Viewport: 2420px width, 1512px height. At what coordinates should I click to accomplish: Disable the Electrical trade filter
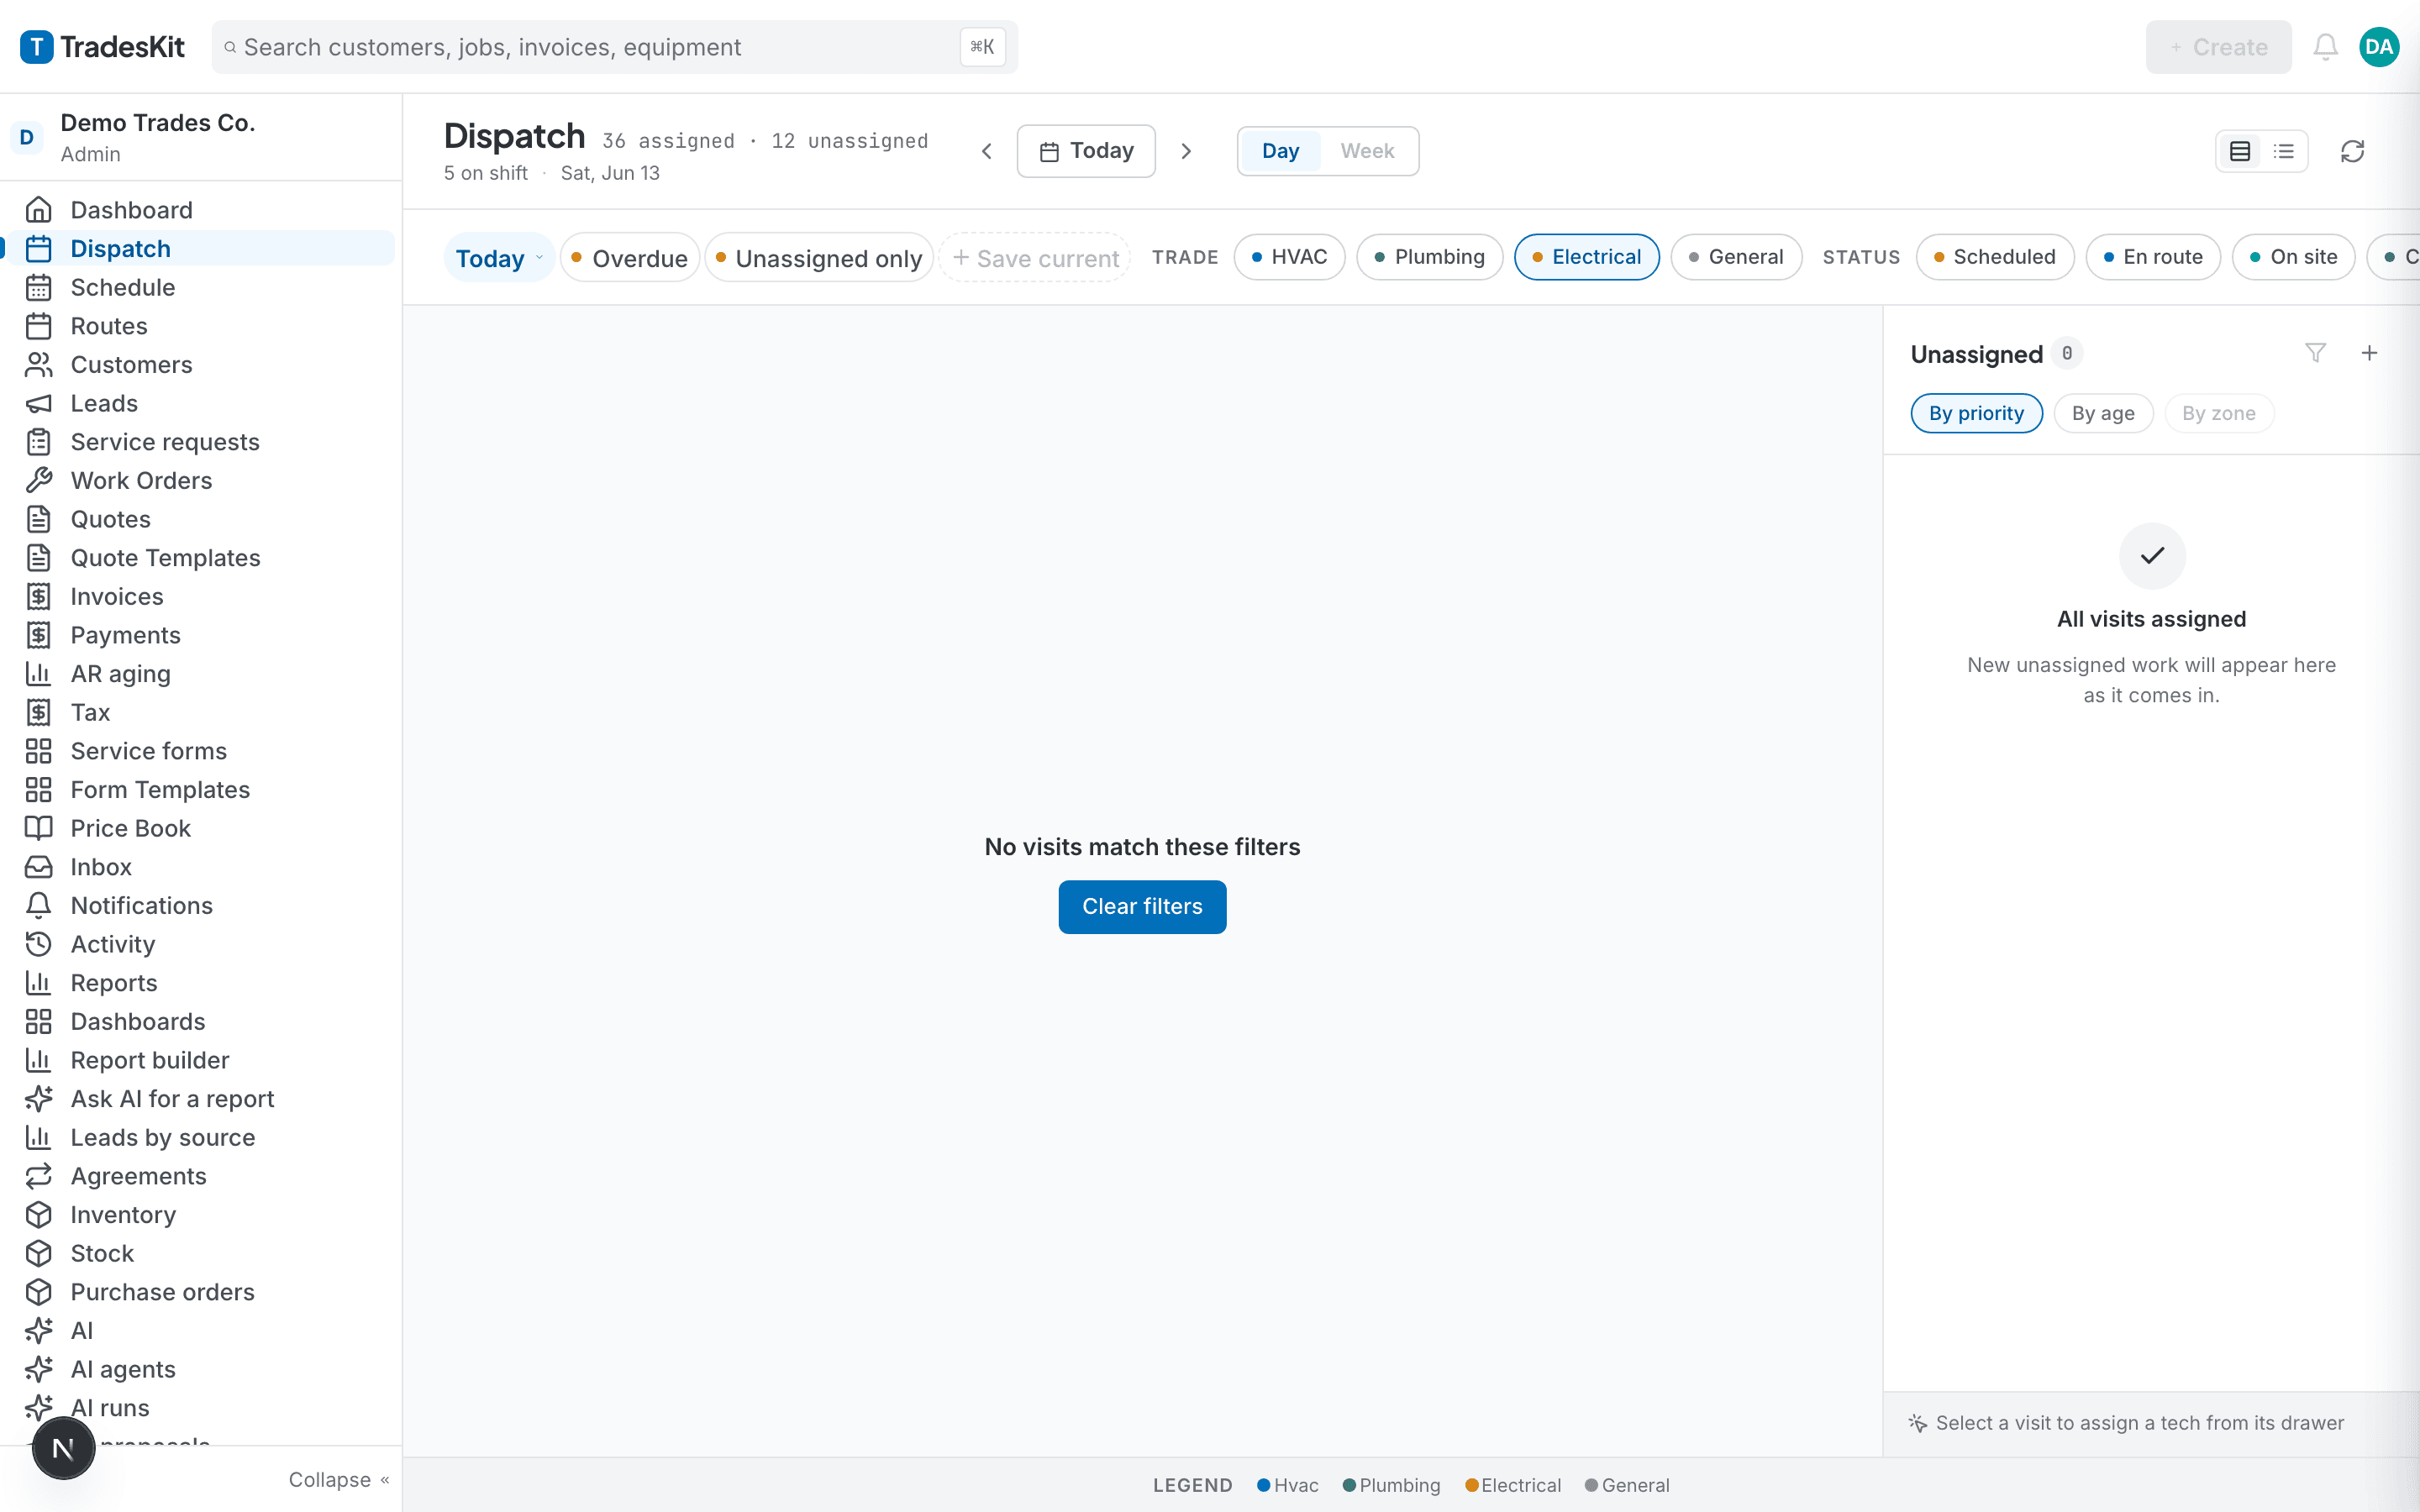[x=1586, y=257]
